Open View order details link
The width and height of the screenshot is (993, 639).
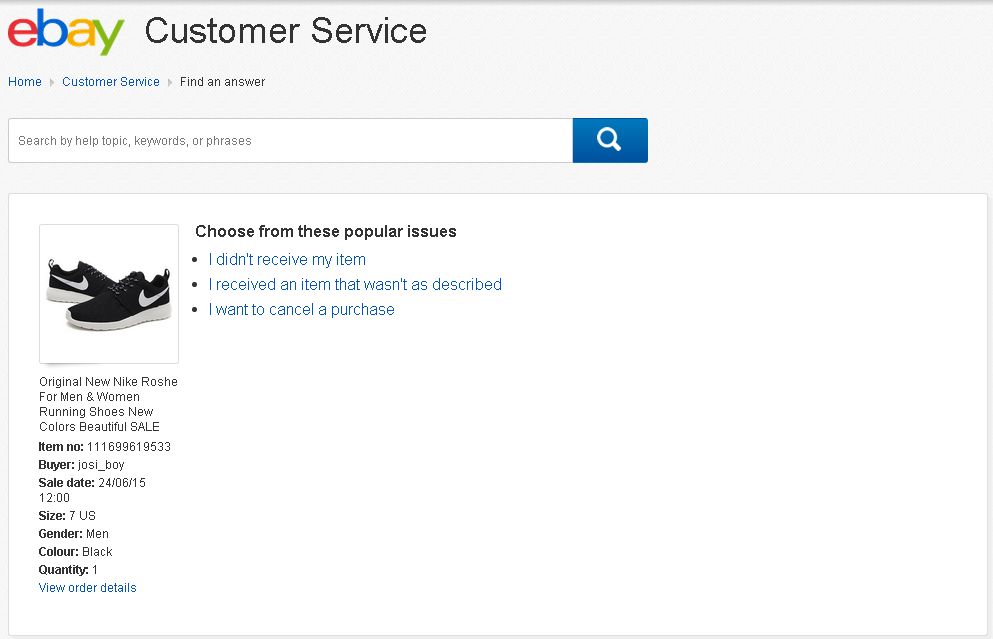click(x=88, y=588)
